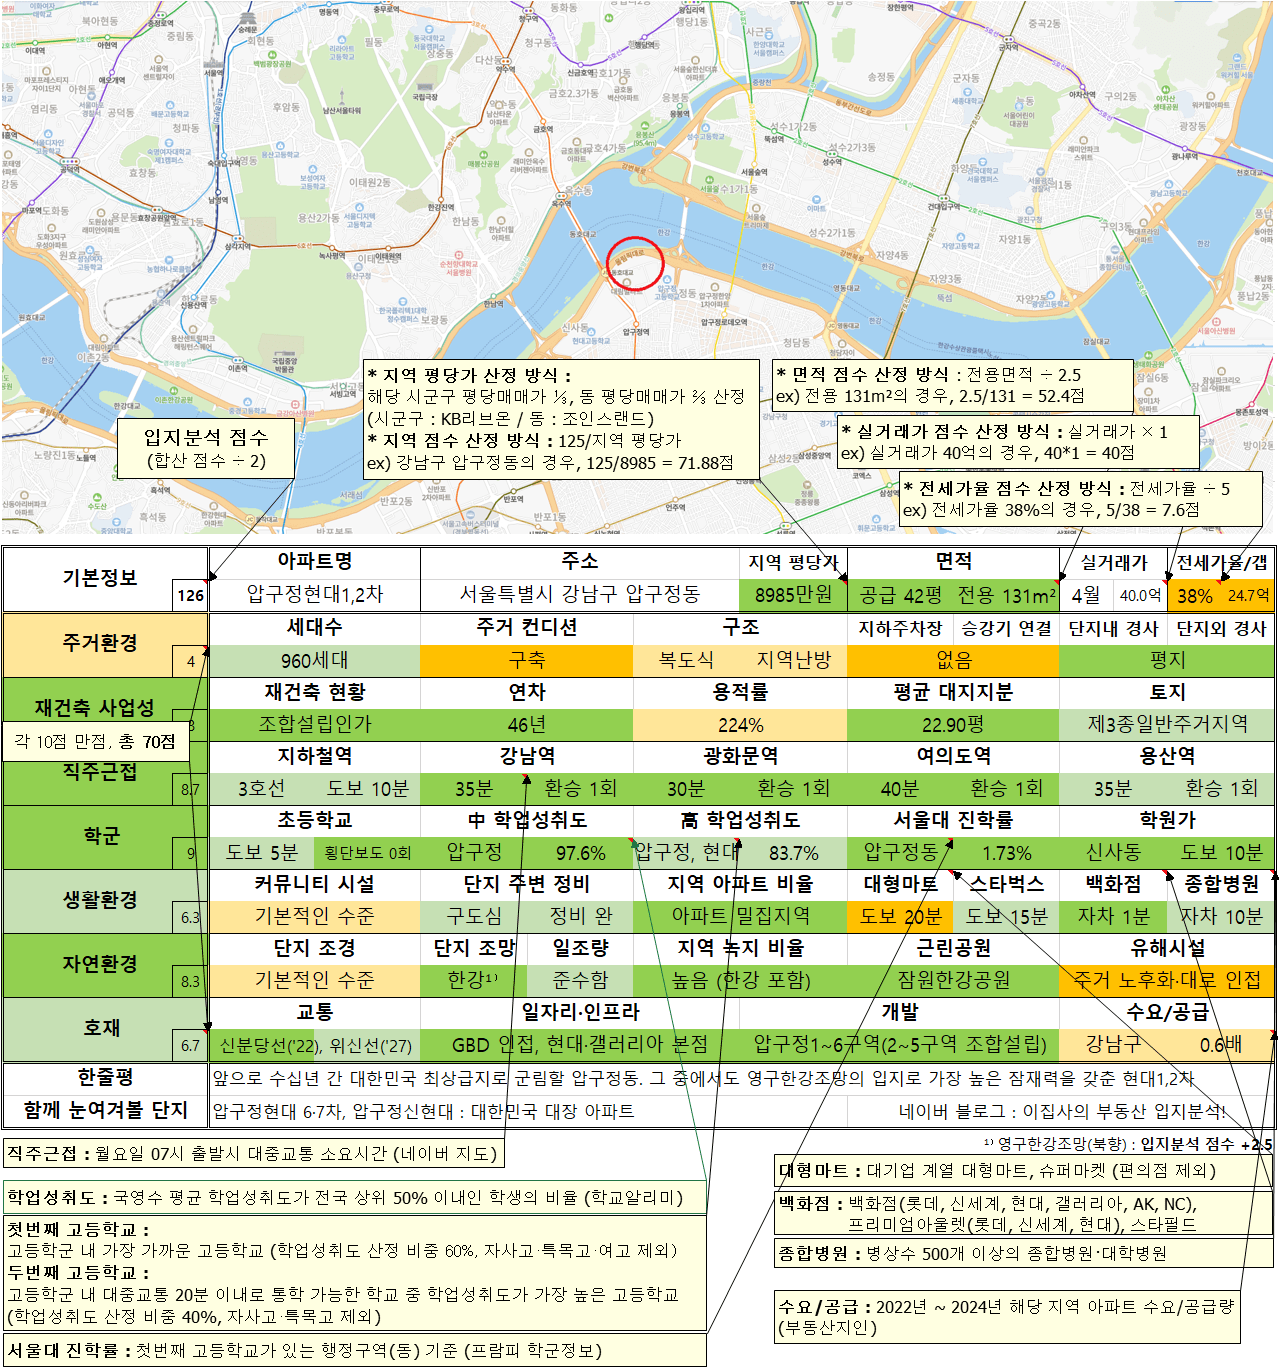Select the 대형마트 definition note box
1279x1368 pixels.
1024,1170
